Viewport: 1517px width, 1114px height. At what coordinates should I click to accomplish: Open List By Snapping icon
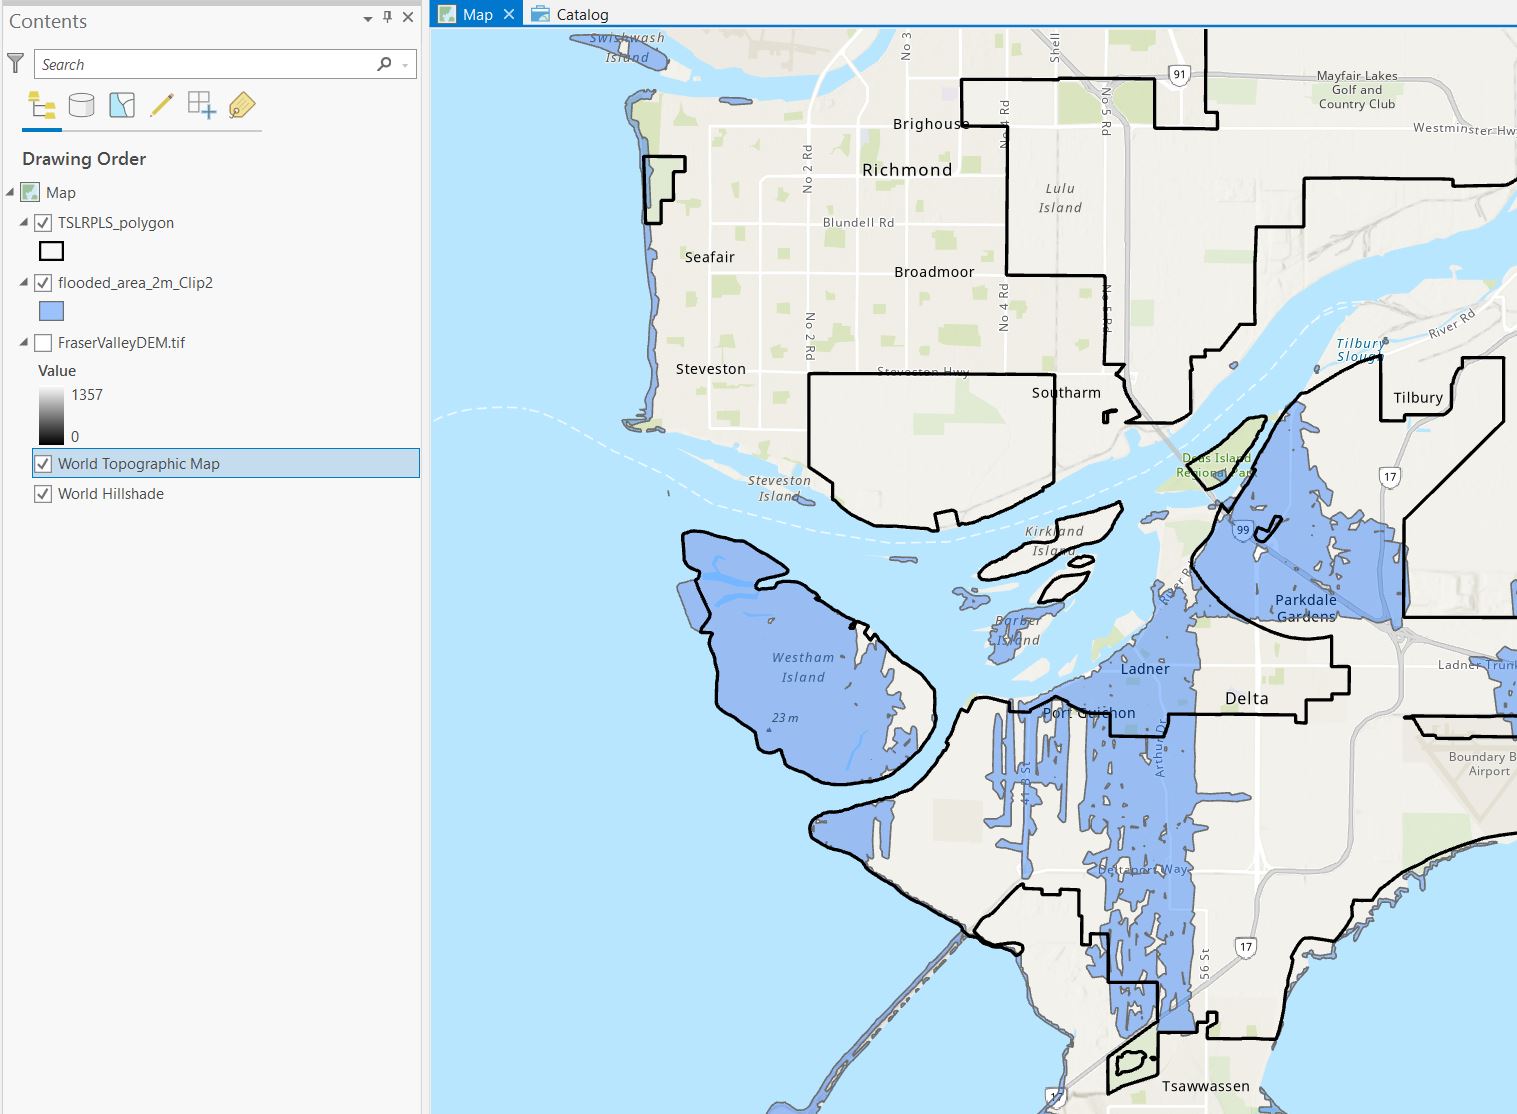(x=201, y=105)
